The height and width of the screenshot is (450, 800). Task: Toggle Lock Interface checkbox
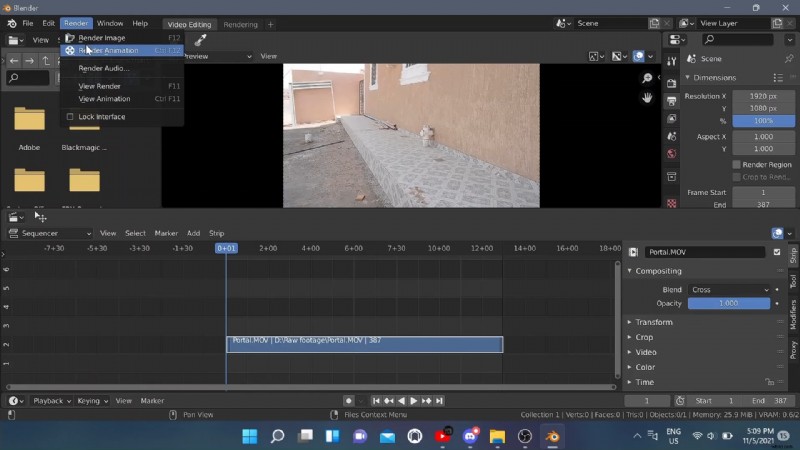[70, 116]
